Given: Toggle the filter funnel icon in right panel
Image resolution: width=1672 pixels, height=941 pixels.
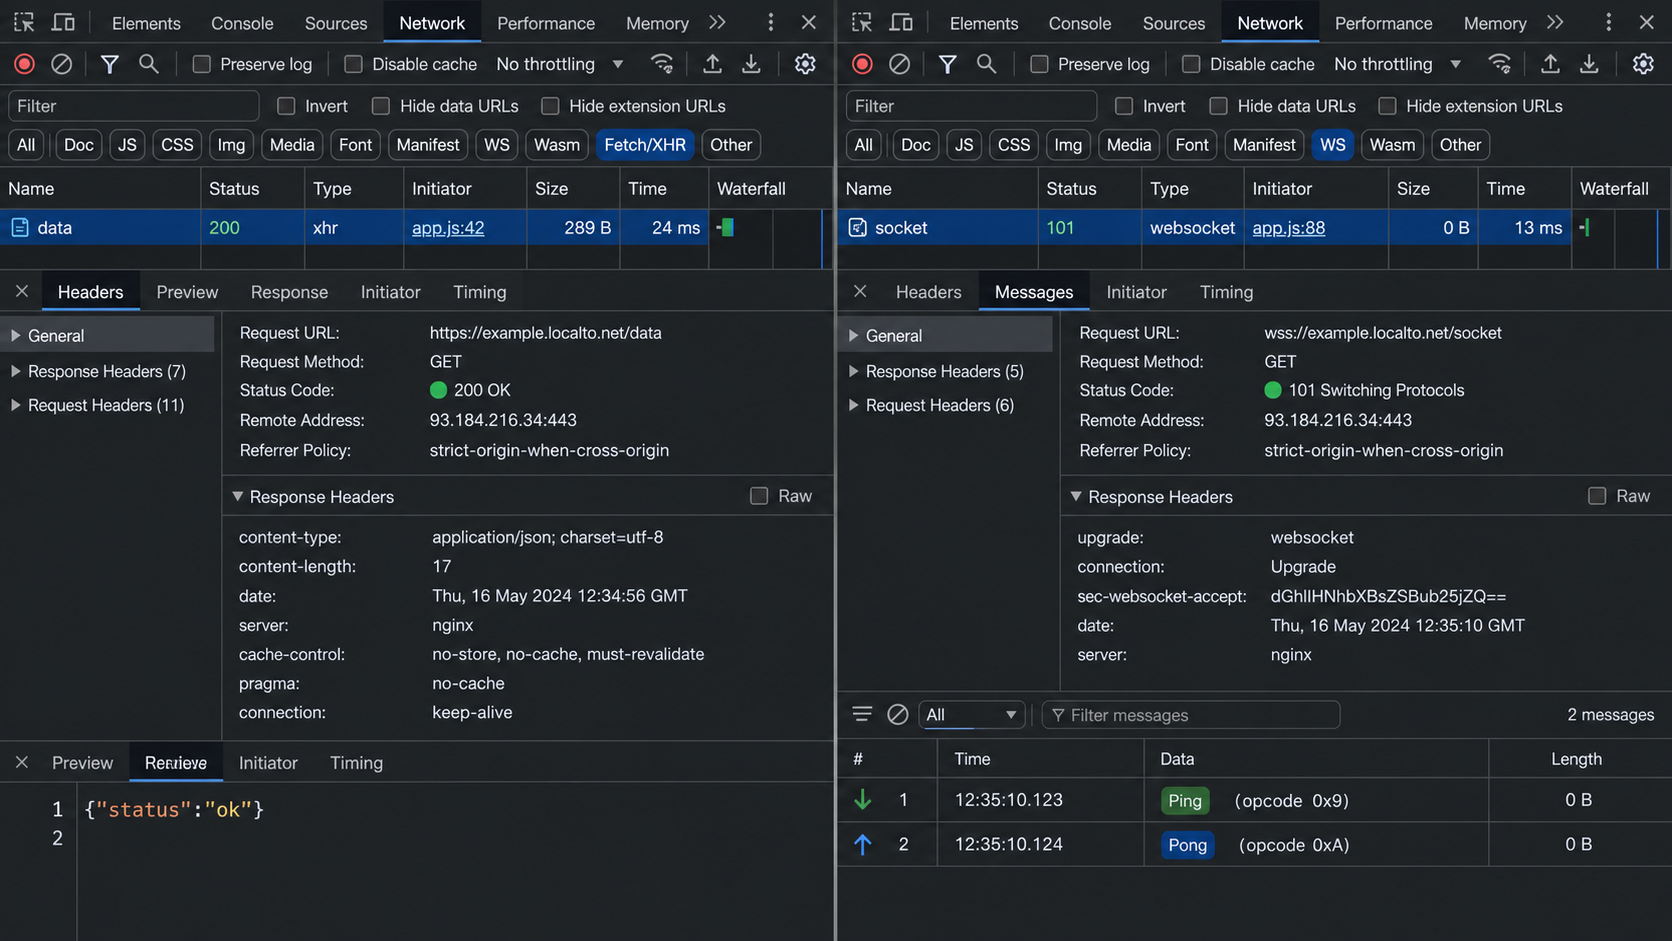Looking at the screenshot, I should pyautogui.click(x=947, y=64).
